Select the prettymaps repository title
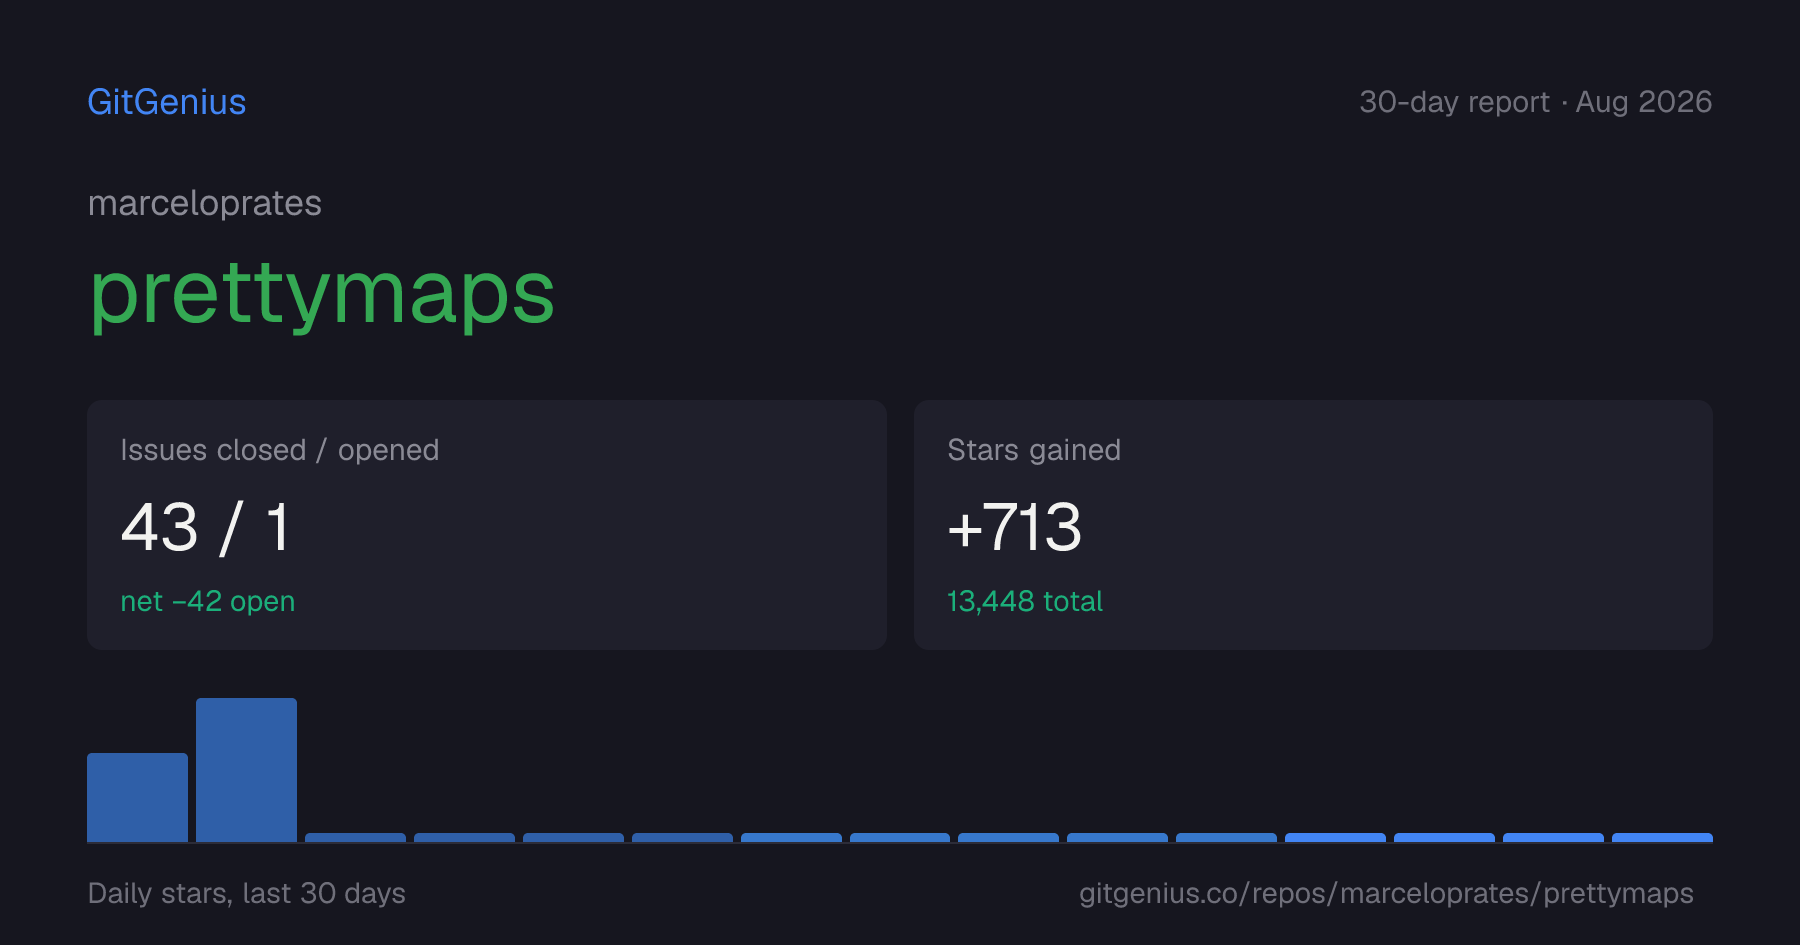Viewport: 1800px width, 945px height. click(x=322, y=293)
